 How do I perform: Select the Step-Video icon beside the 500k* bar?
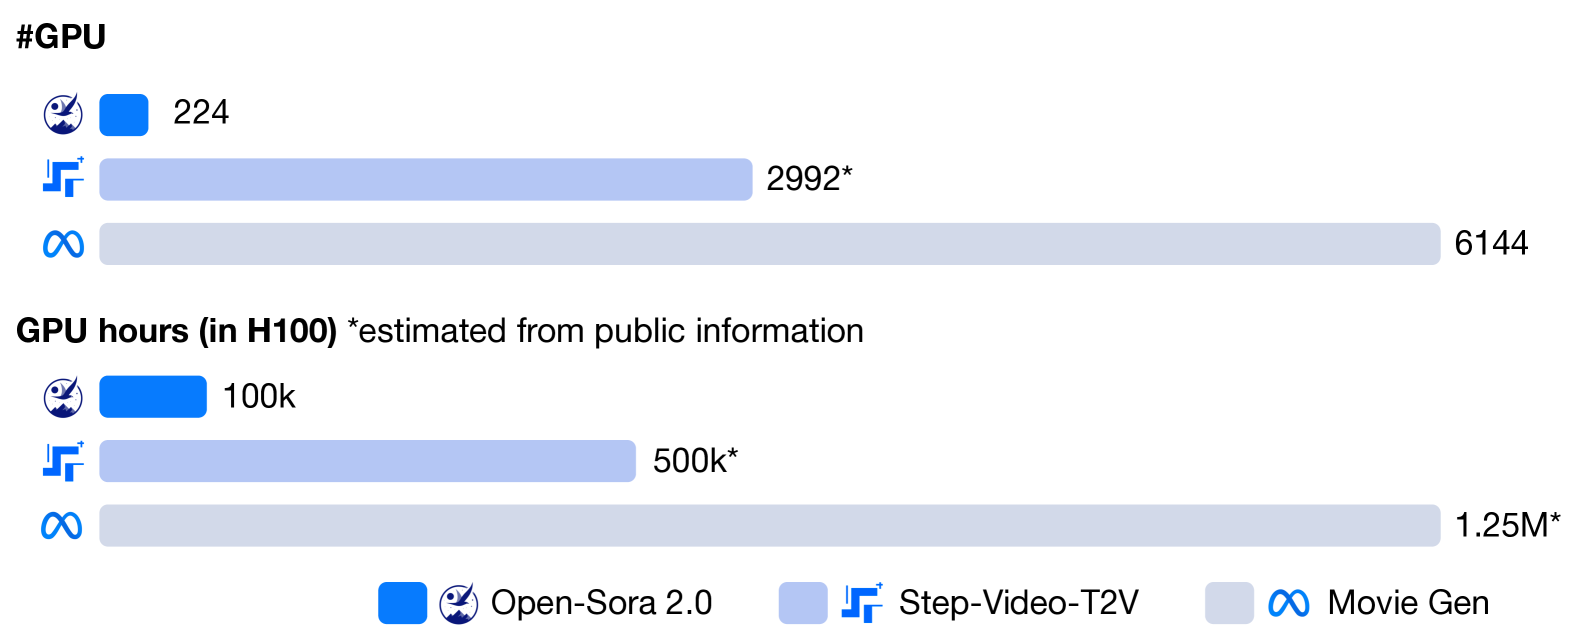pos(63,461)
